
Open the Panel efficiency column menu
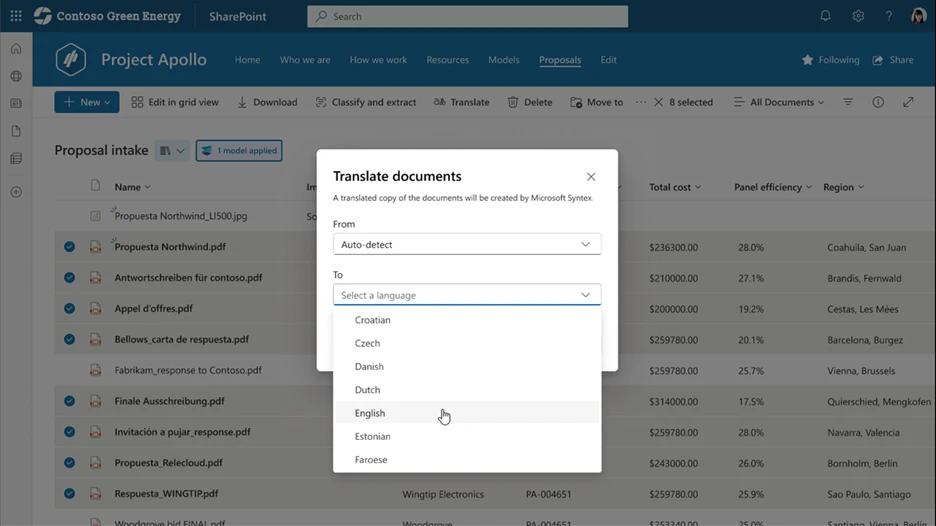pos(773,187)
